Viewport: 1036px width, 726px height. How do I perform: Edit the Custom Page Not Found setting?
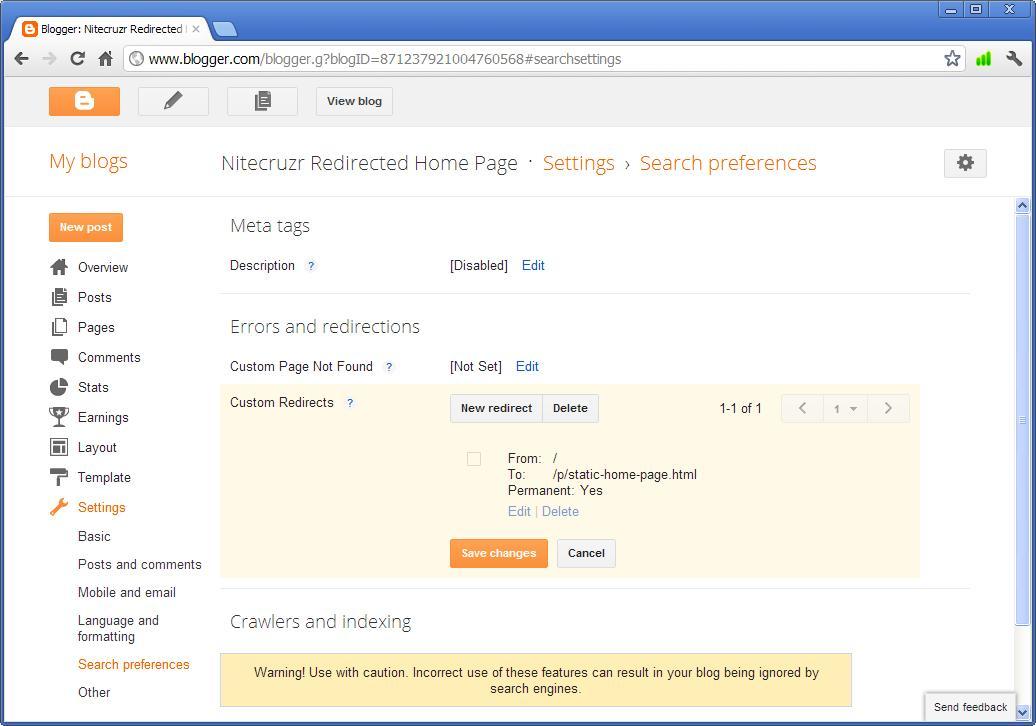coord(527,366)
